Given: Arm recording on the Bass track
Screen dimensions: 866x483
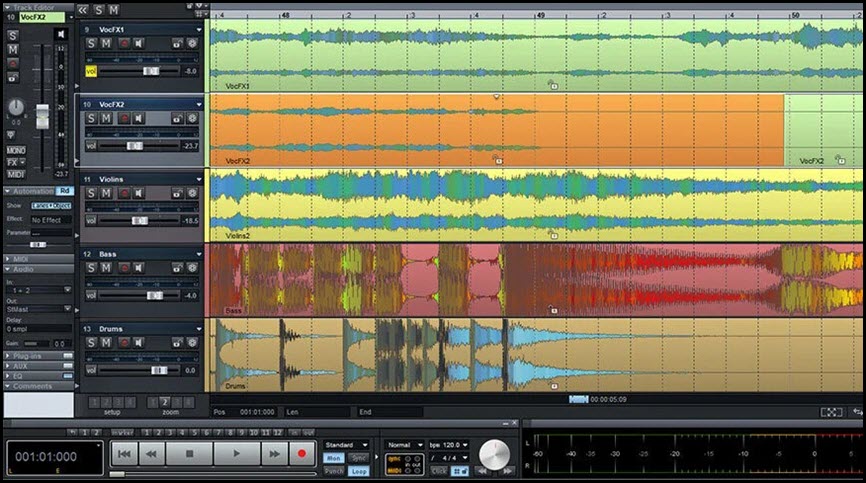Looking at the screenshot, I should (x=124, y=268).
